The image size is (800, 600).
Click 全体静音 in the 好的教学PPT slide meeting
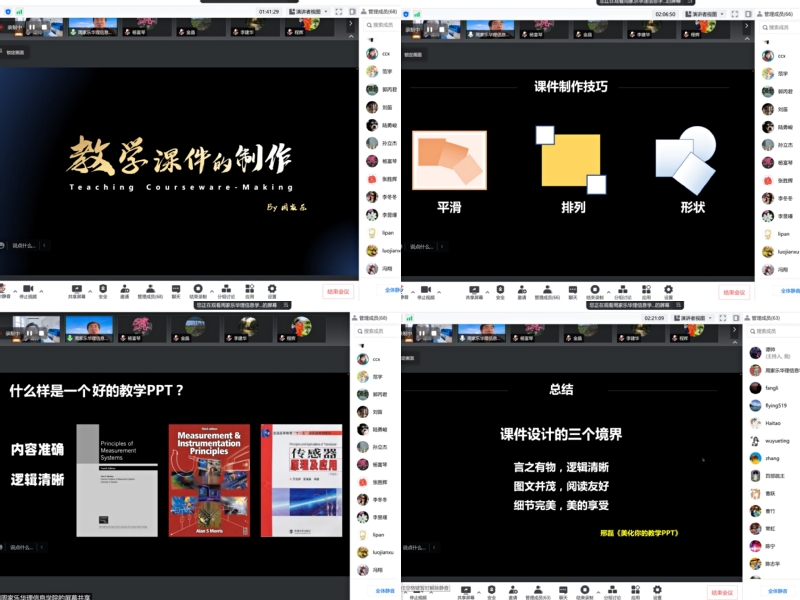385,590
